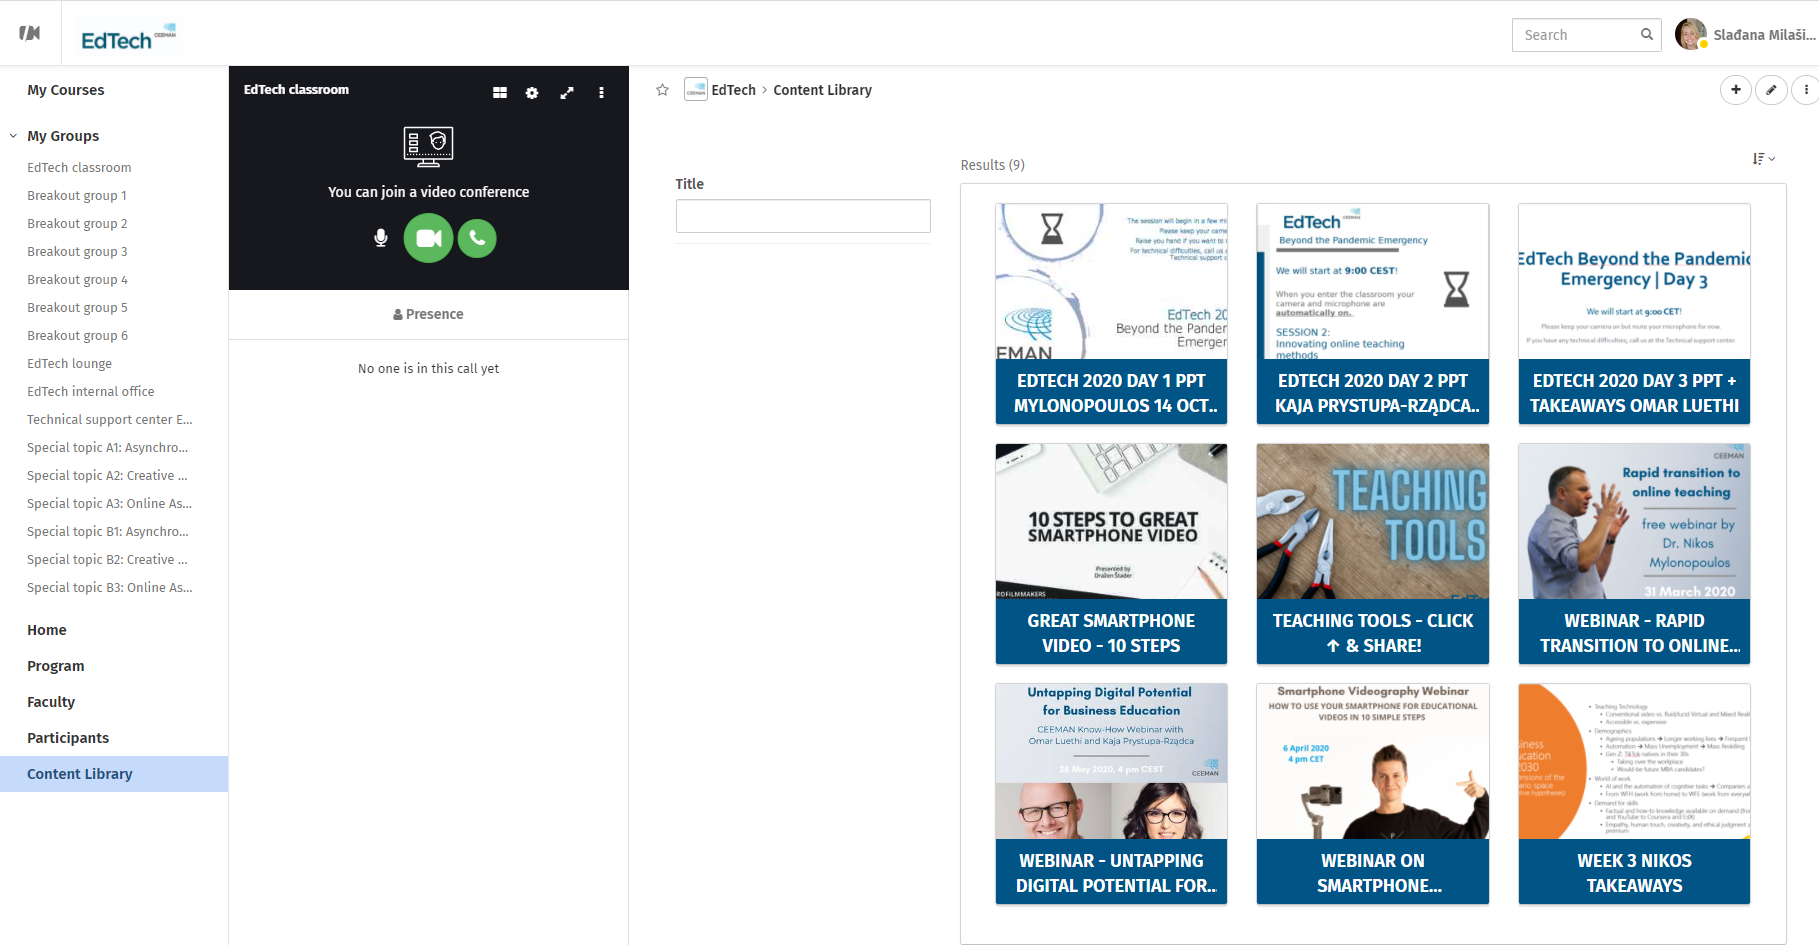1819x945 pixels.
Task: Open the user avatar profile picture
Action: pos(1690,34)
